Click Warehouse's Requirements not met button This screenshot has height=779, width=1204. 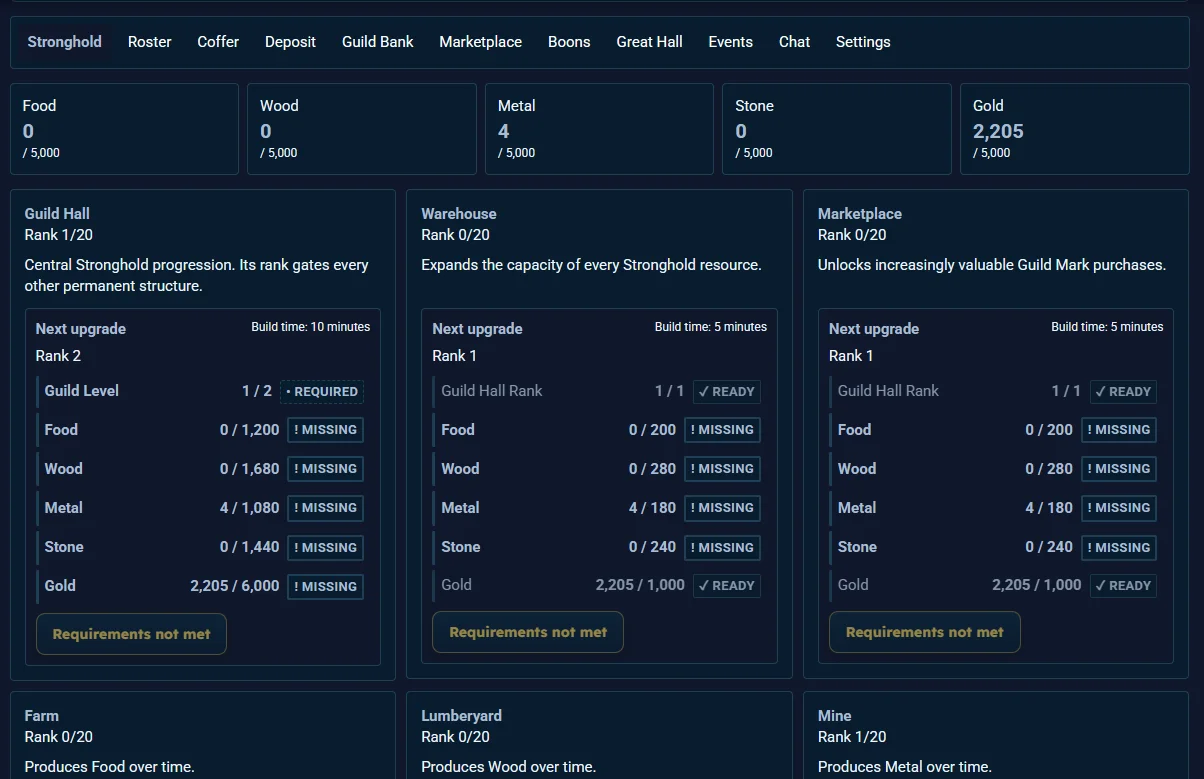[528, 632]
